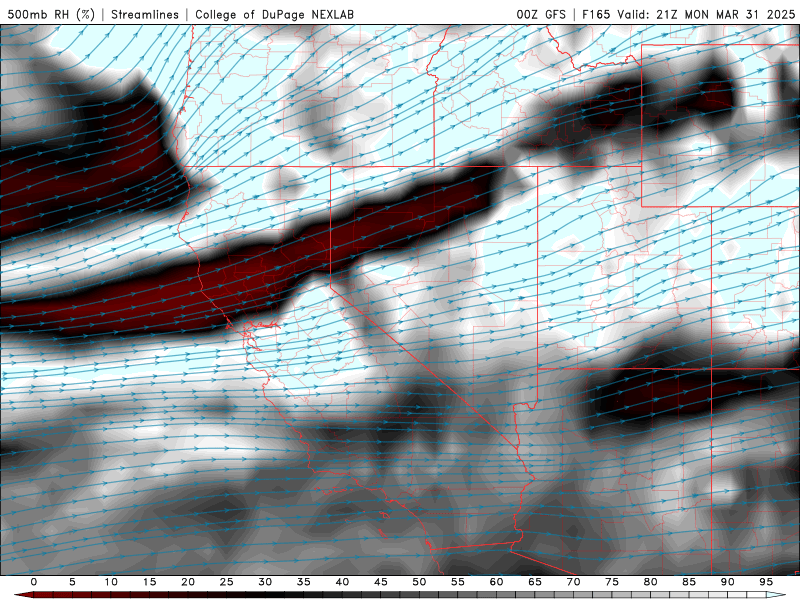Viewport: 800px width, 600px height.
Task: Click the 80 label on the color scale
Action: [650, 582]
